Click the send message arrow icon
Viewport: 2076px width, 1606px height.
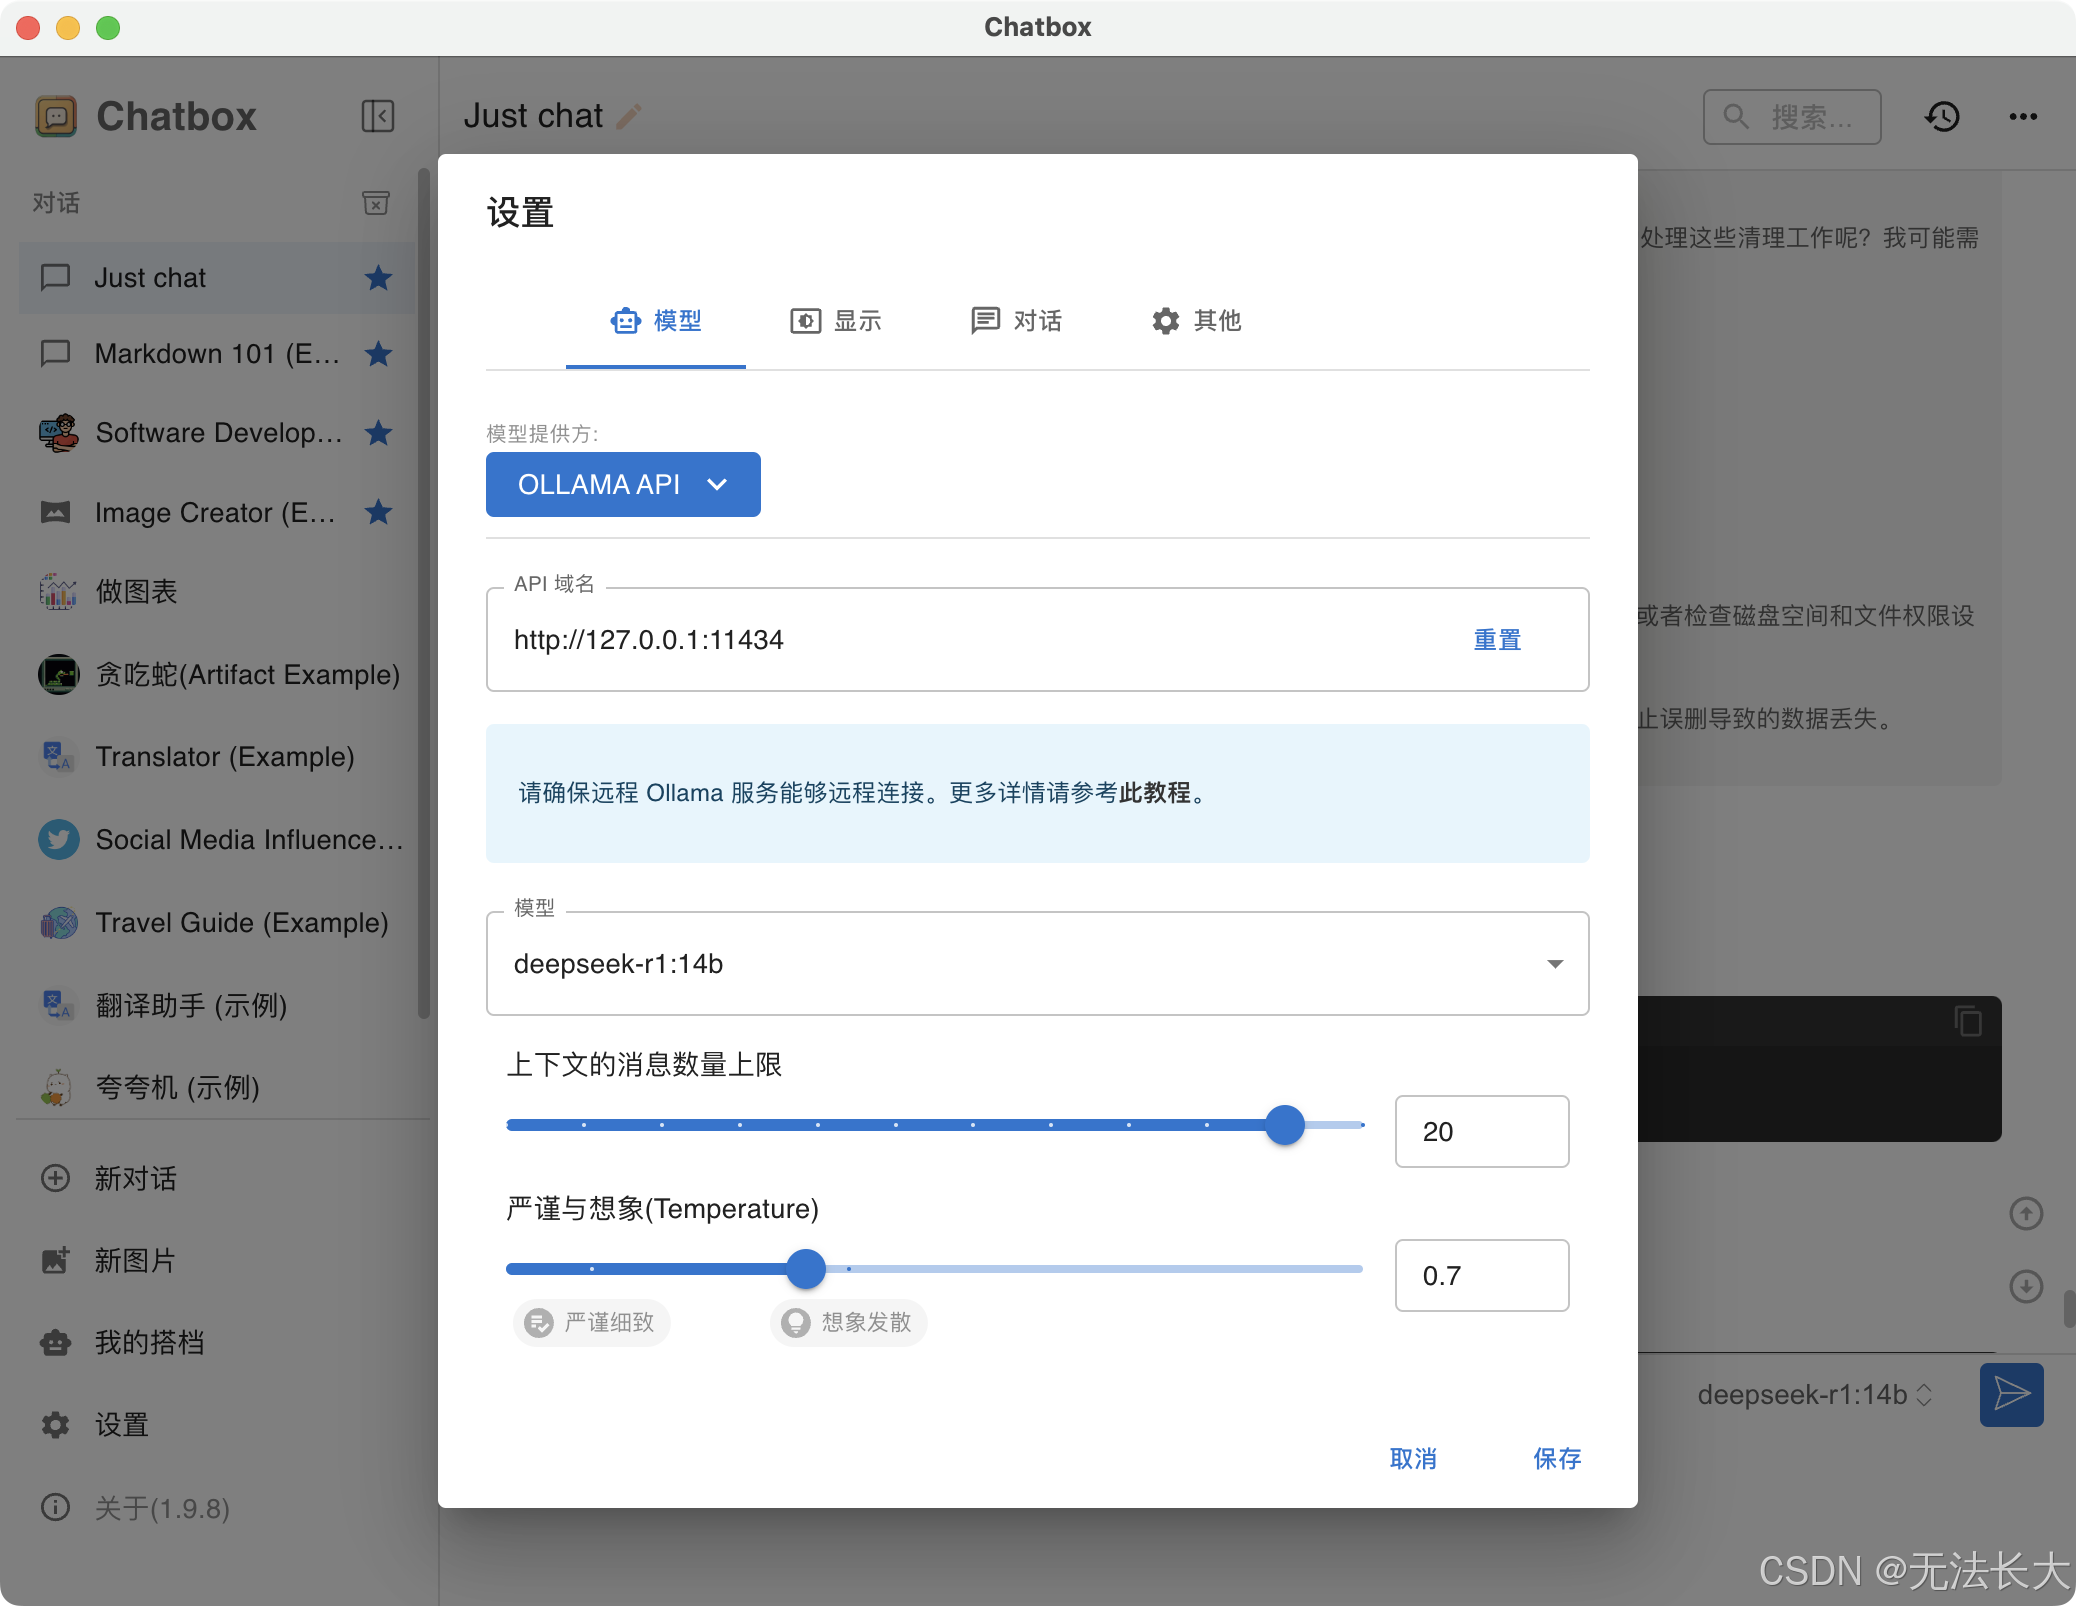2011,1394
